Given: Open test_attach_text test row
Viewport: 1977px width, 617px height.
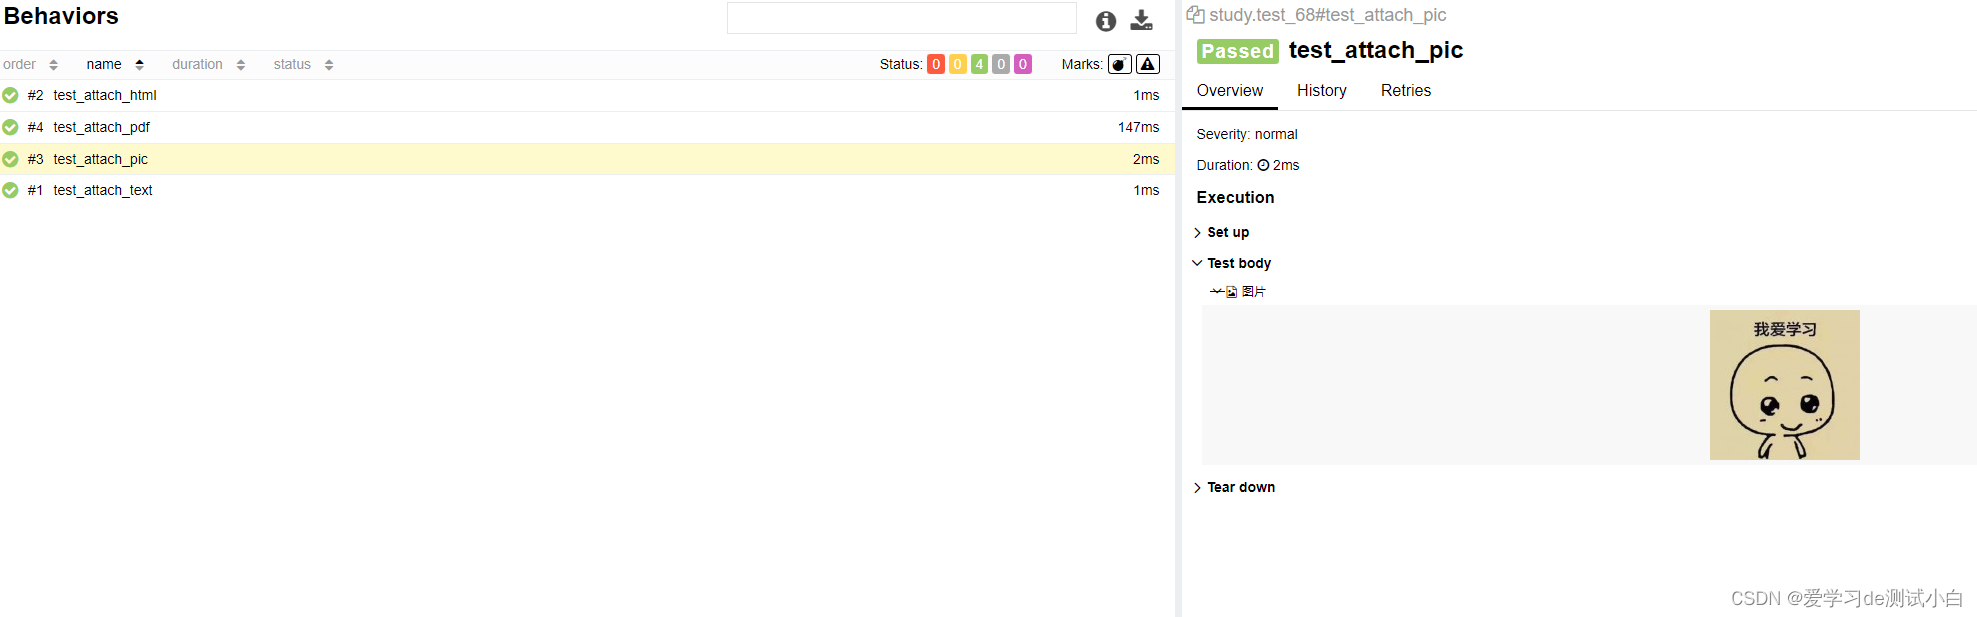Looking at the screenshot, I should 587,190.
